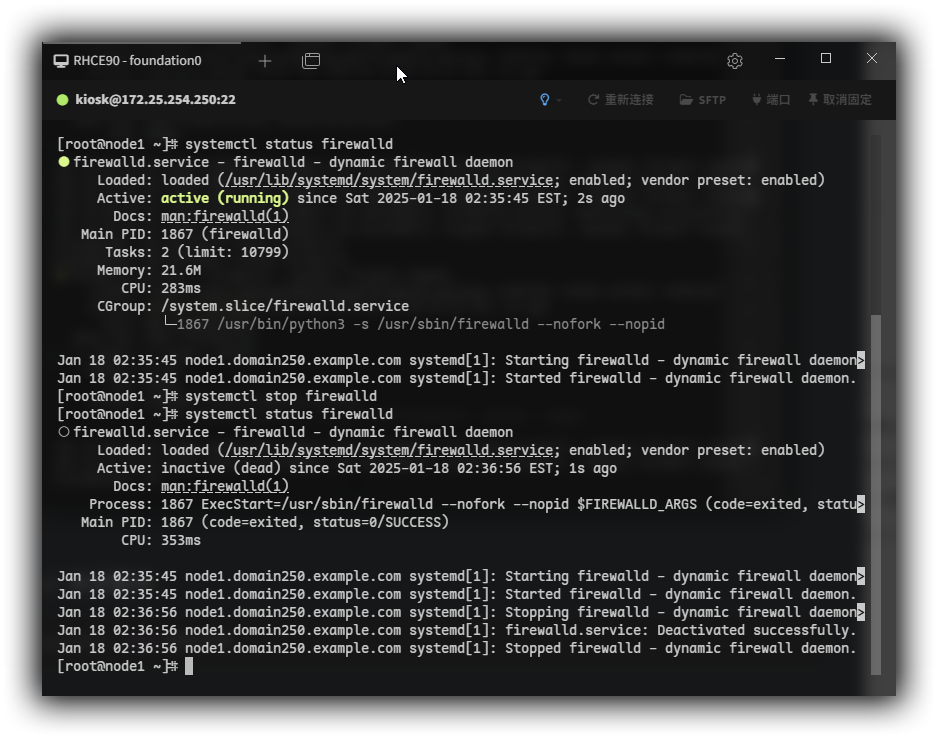
Task: Open the 端口 port forwarding option
Action: click(770, 100)
